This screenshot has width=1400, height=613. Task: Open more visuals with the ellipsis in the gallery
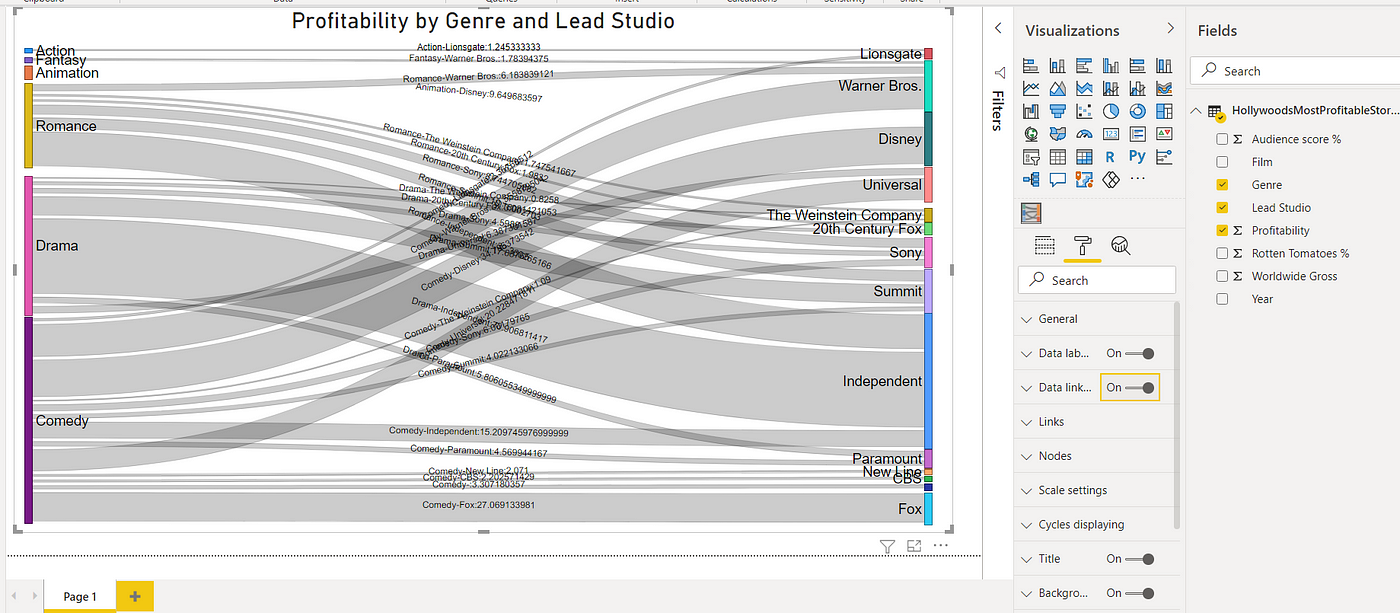coord(1137,180)
